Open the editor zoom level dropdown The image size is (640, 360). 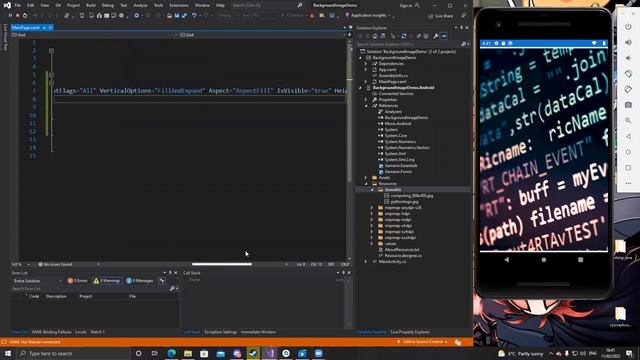(20, 264)
